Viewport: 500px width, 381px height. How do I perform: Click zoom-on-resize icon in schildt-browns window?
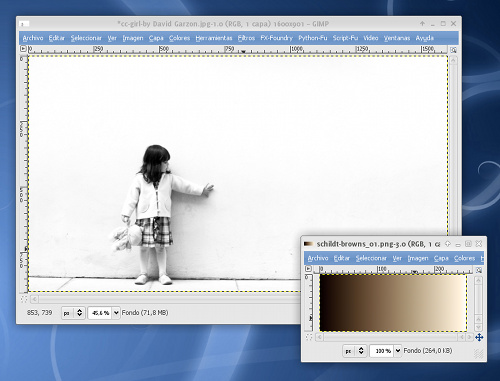click(x=479, y=269)
